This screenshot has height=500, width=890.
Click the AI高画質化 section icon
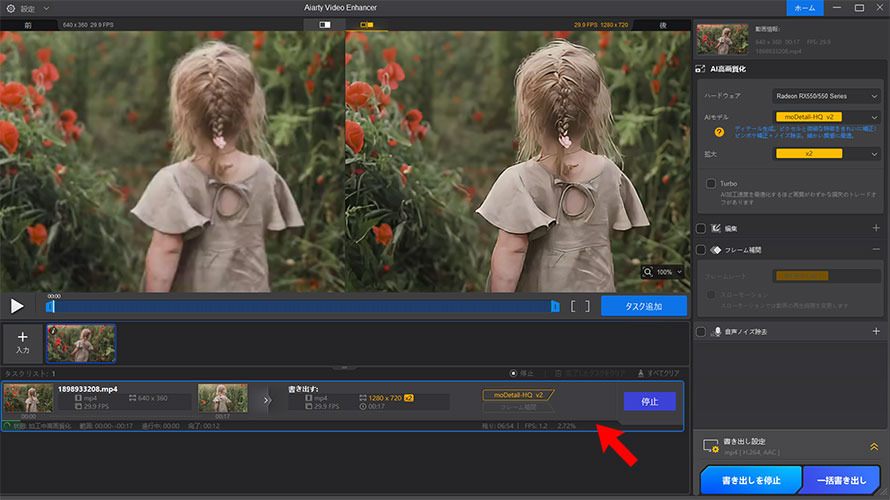[700, 69]
